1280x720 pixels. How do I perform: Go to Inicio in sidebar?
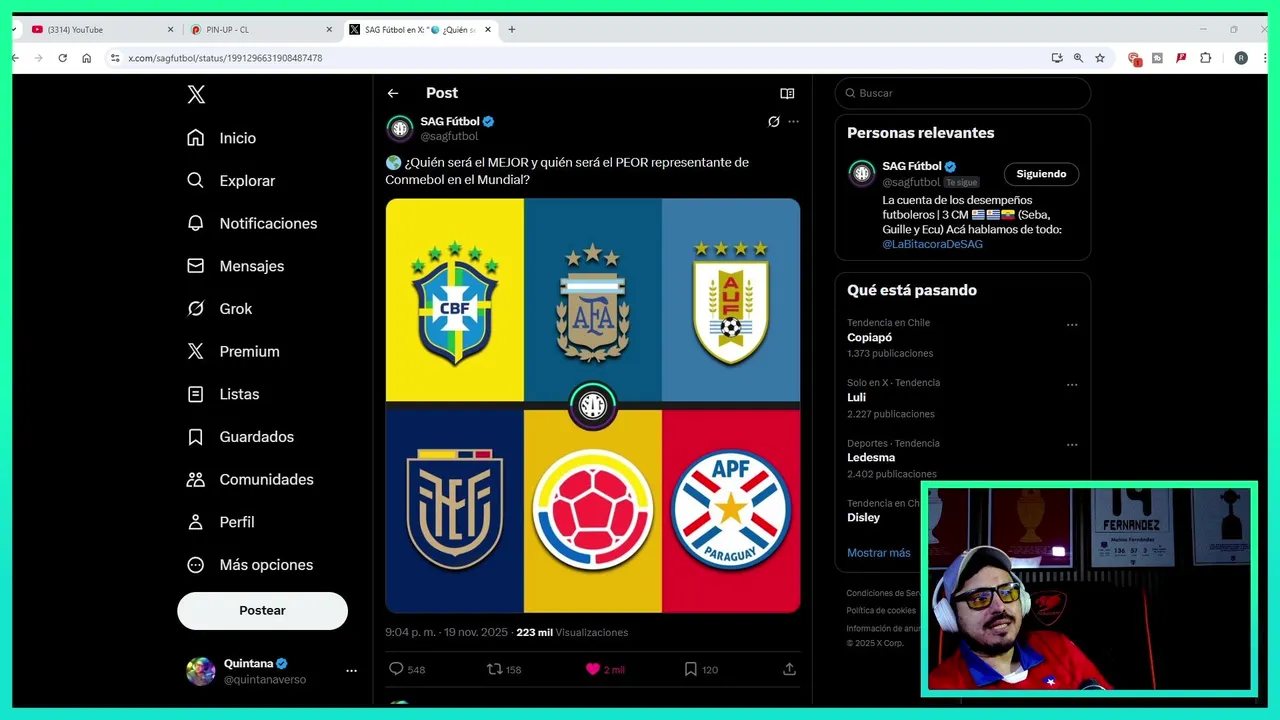(x=222, y=138)
